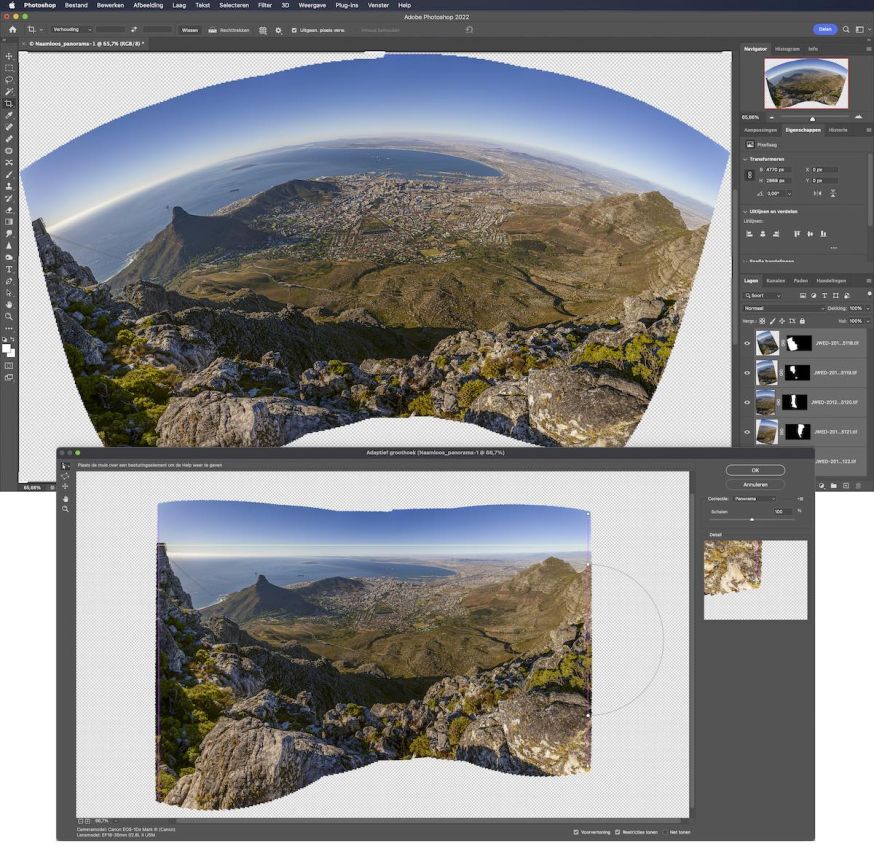Open crop settings gear icon

click(278, 30)
